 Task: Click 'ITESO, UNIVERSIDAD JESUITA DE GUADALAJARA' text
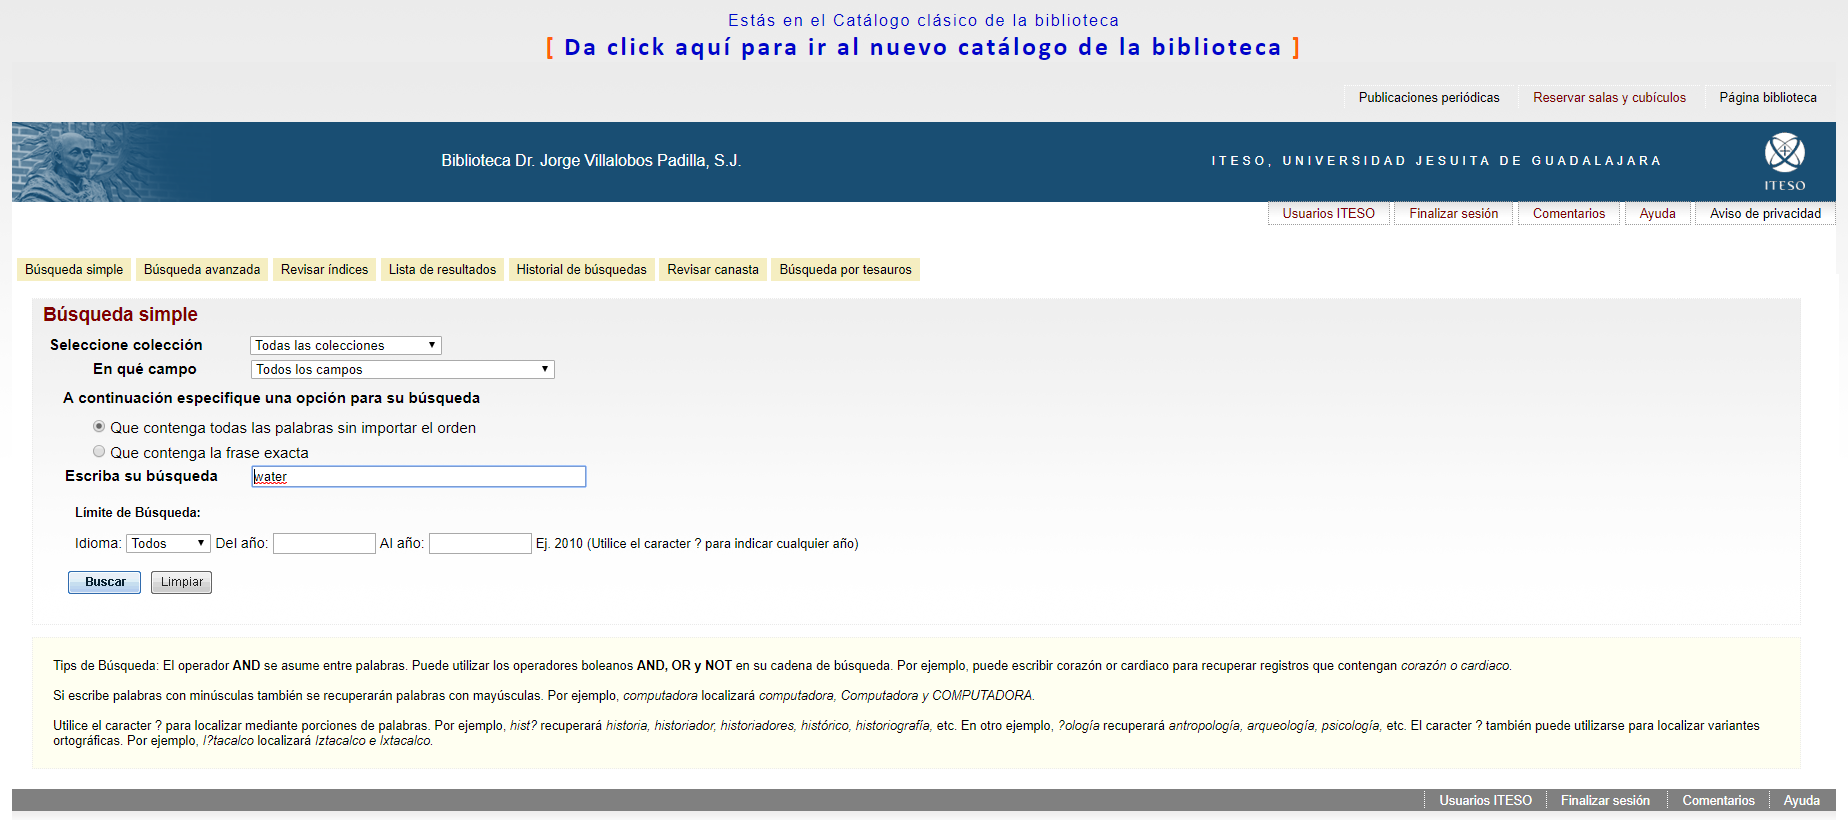point(1436,161)
